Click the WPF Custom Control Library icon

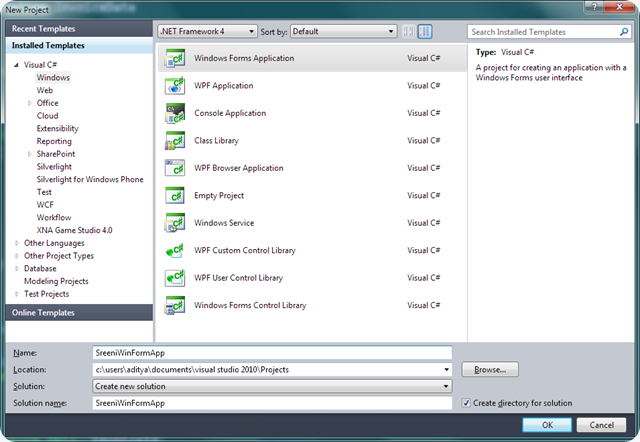pyautogui.click(x=175, y=250)
